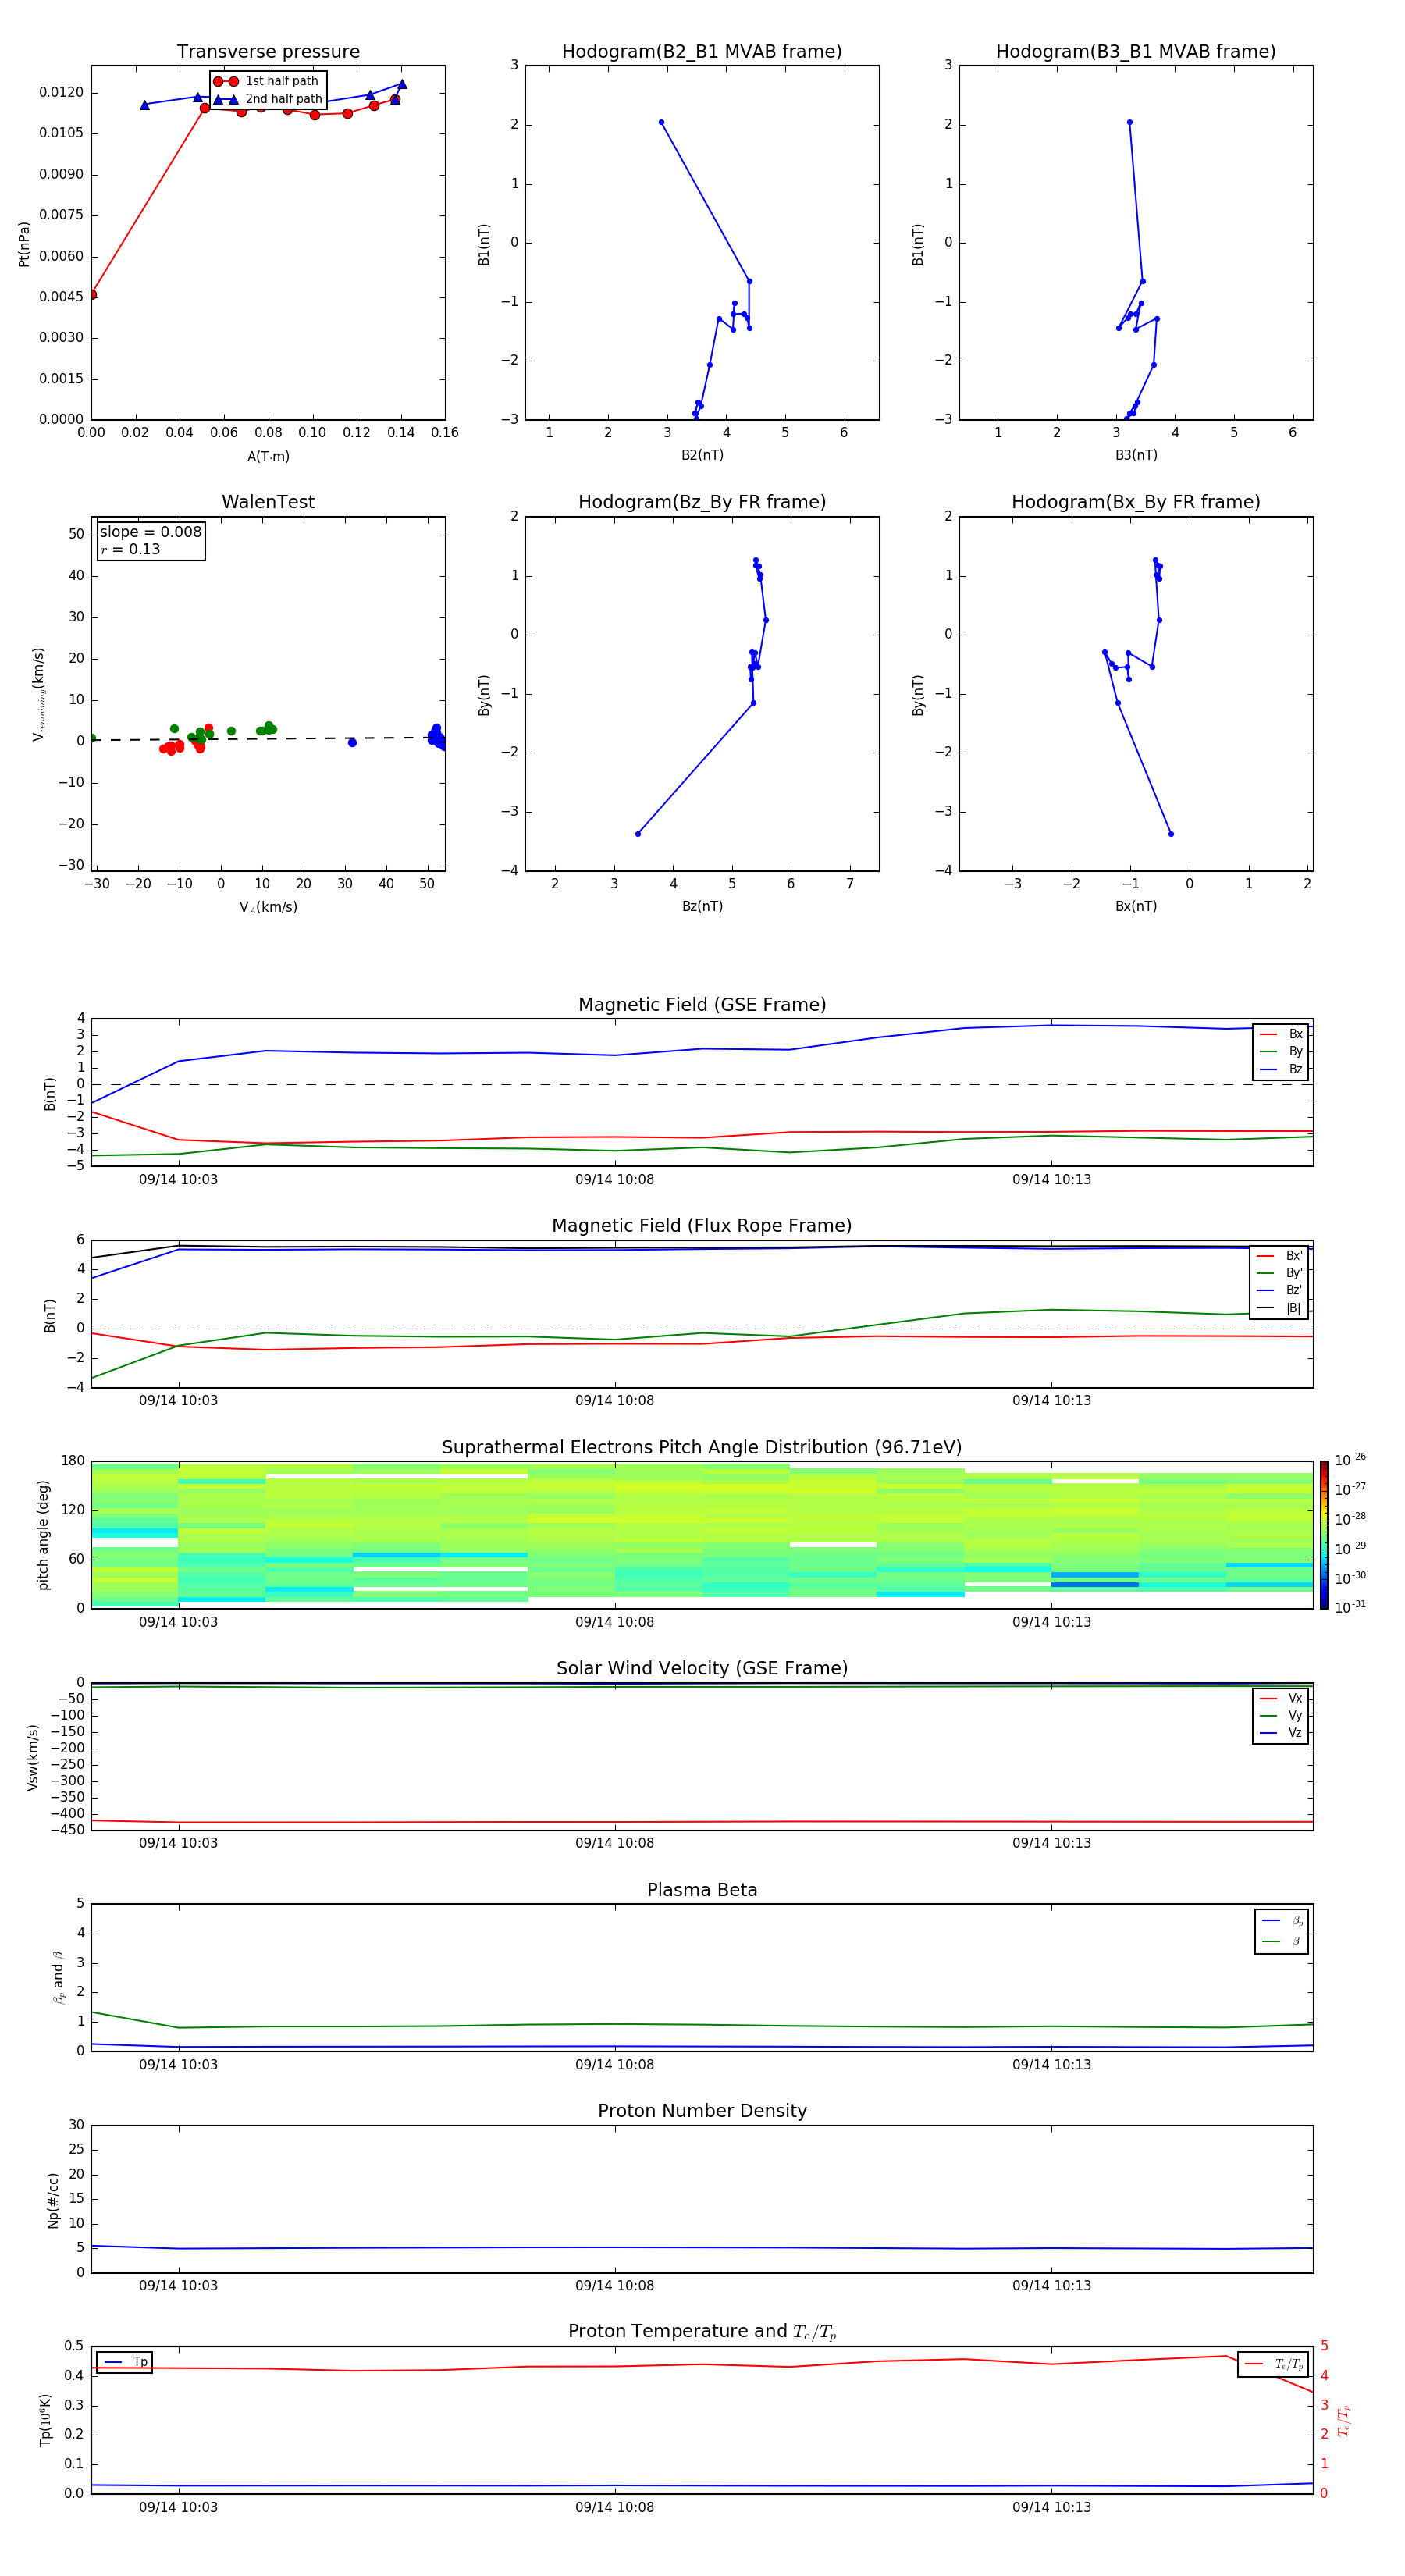Click the 'Np(#/cc)' y-axis label

point(53,2200)
